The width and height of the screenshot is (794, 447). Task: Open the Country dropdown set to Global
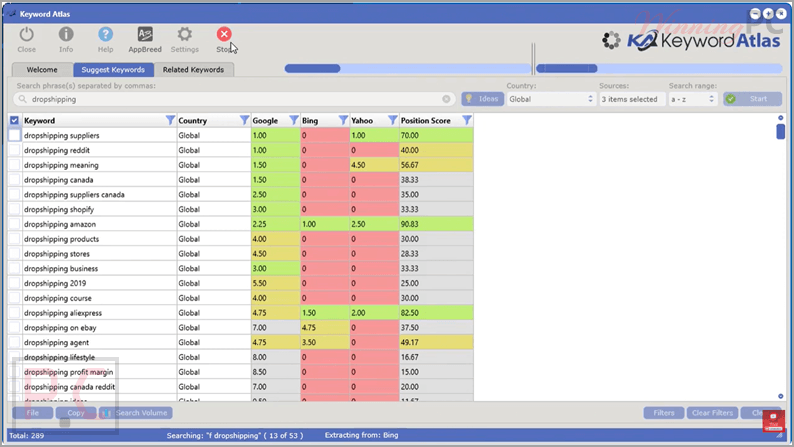pos(551,99)
